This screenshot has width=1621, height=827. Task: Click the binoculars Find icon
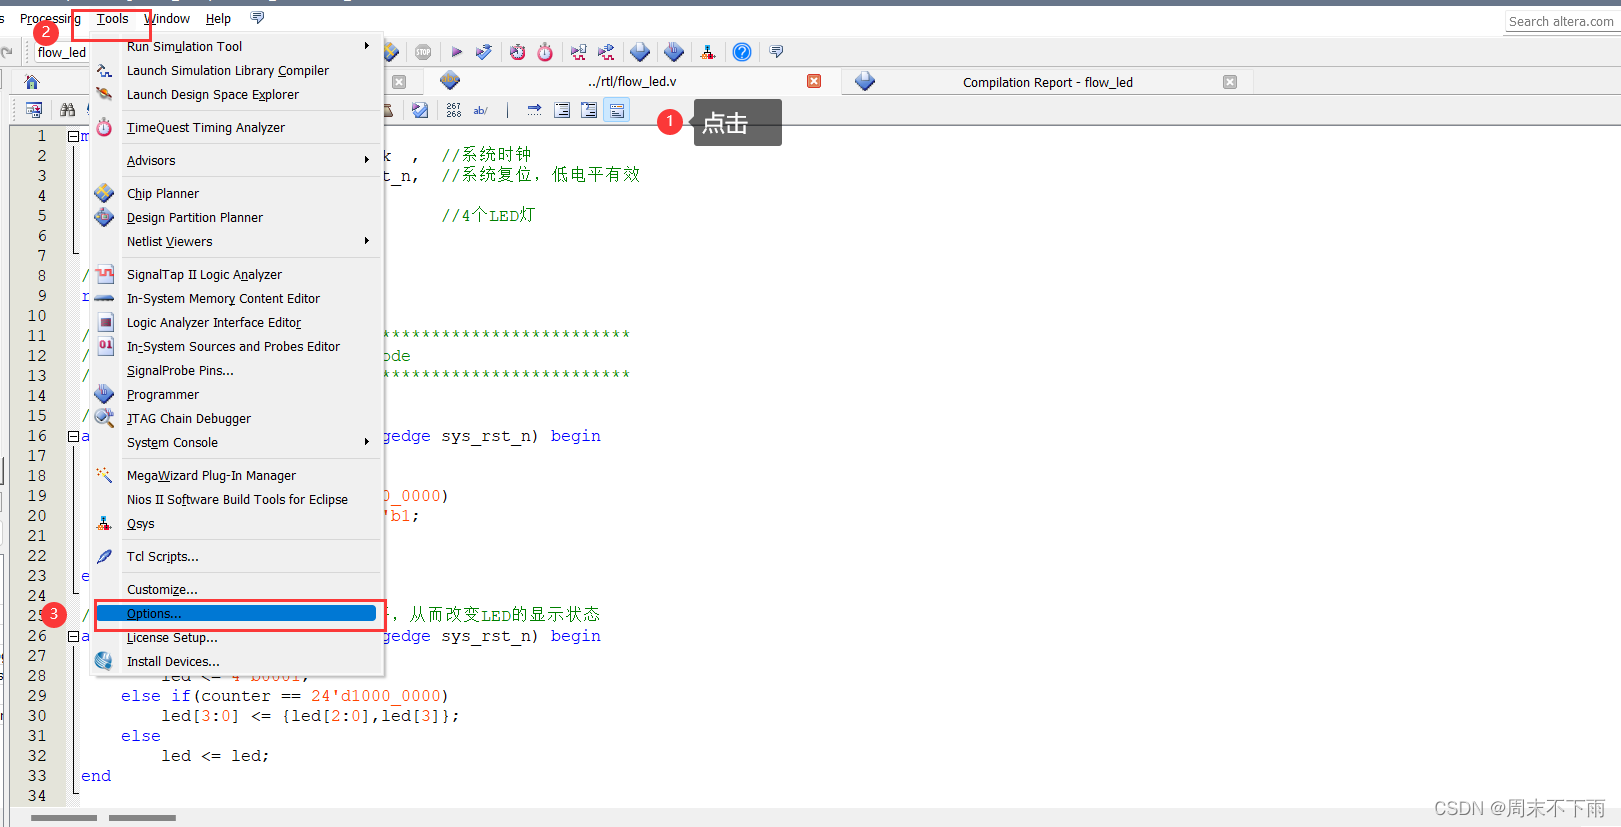(67, 110)
